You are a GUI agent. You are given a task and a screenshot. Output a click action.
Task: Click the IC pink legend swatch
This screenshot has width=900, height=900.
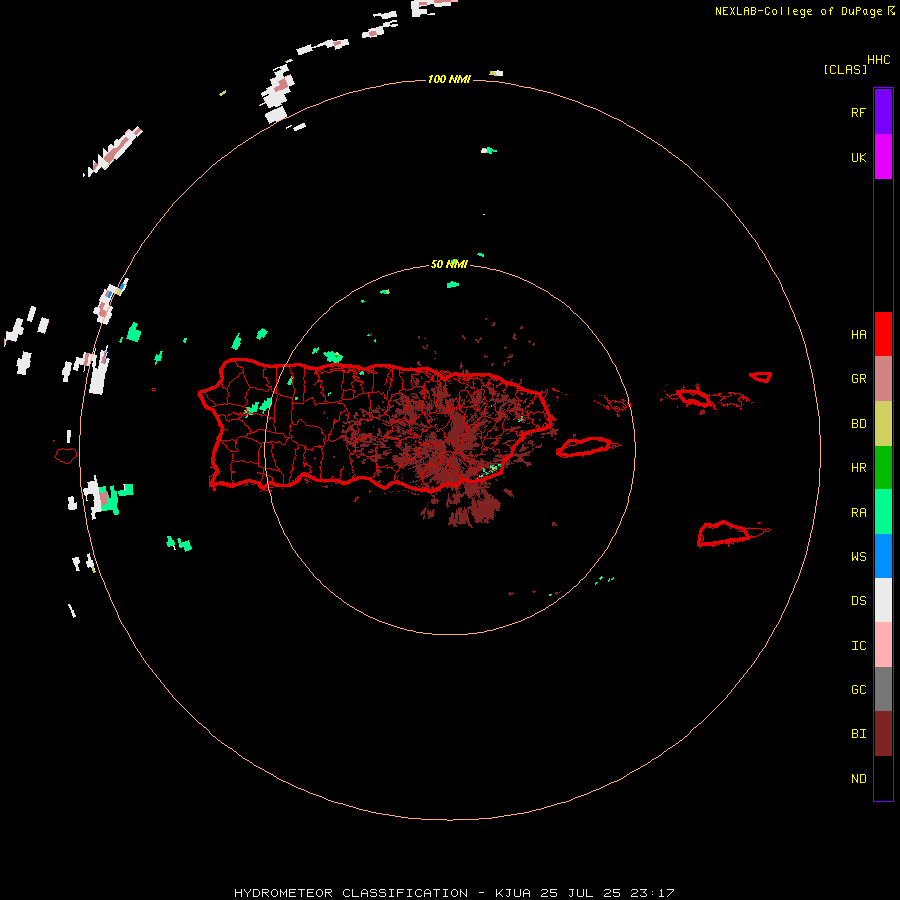883,645
